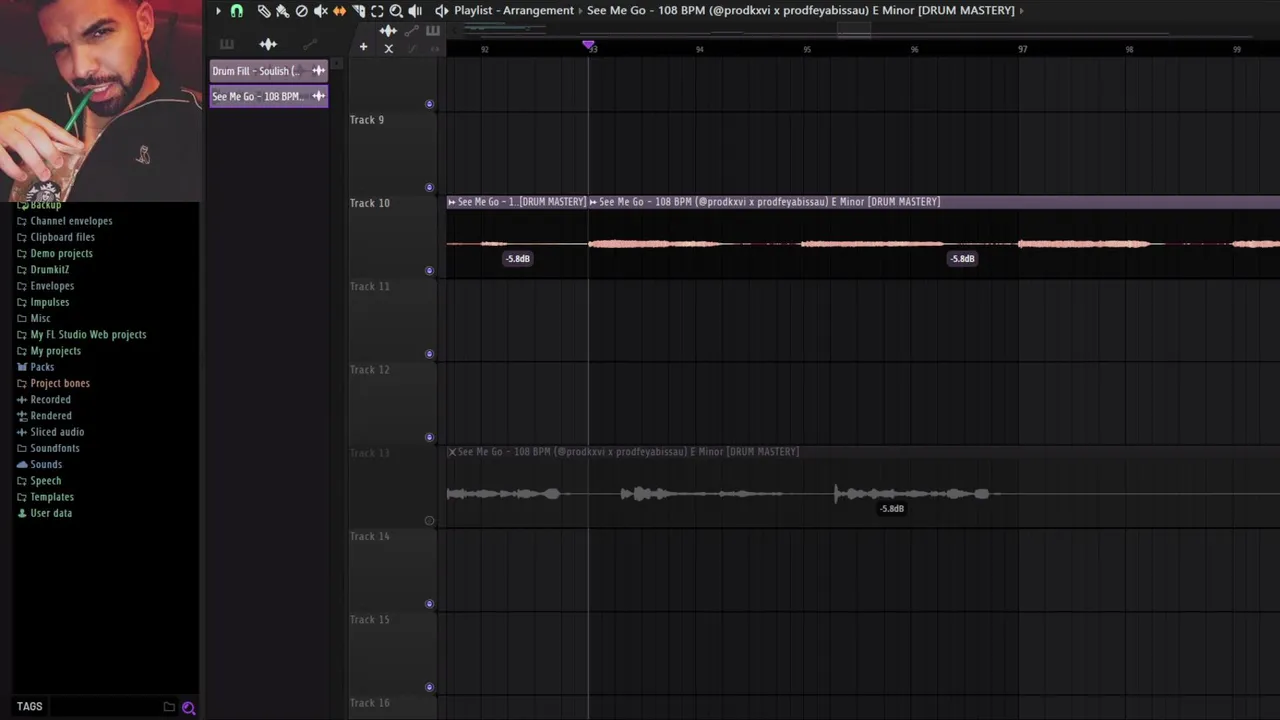Click See Me Go breadcrumb in title
This screenshot has width=1280, height=720.
[x=800, y=11]
